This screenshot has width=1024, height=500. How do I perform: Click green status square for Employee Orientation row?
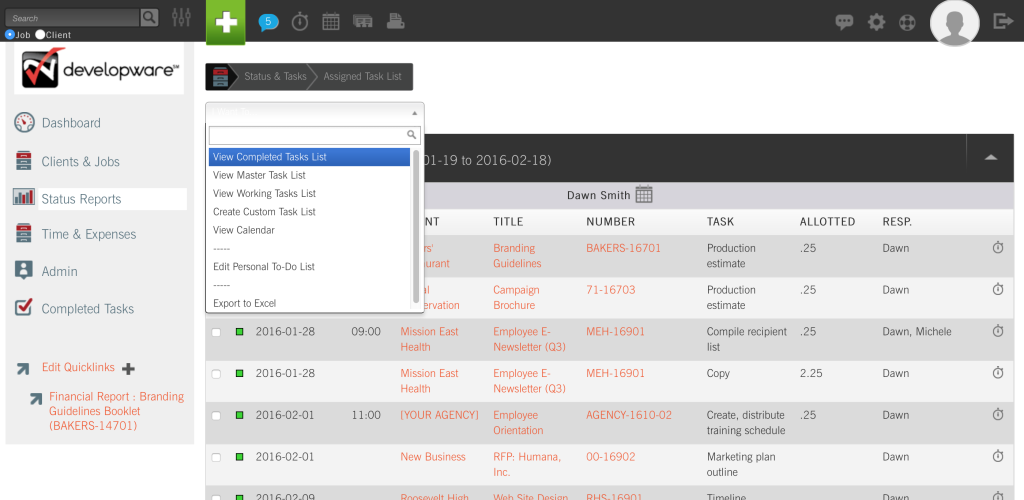(239, 415)
